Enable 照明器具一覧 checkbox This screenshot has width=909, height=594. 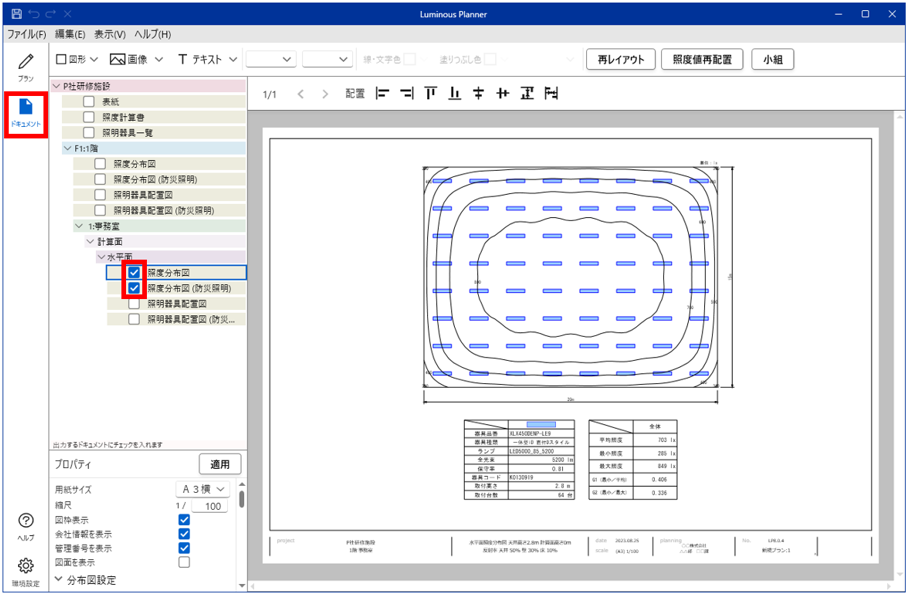[89, 132]
